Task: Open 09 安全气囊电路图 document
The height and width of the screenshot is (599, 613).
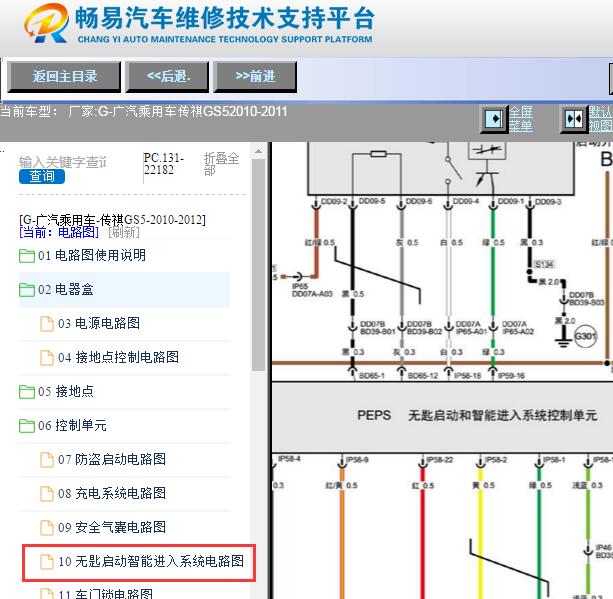Action: coord(112,527)
